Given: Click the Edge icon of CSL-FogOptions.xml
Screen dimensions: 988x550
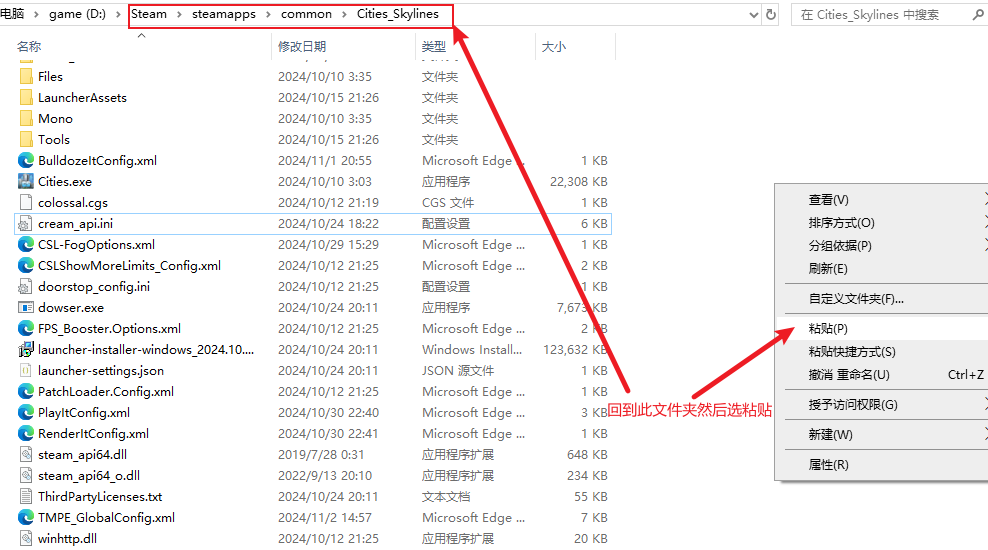Looking at the screenshot, I should pos(26,244).
